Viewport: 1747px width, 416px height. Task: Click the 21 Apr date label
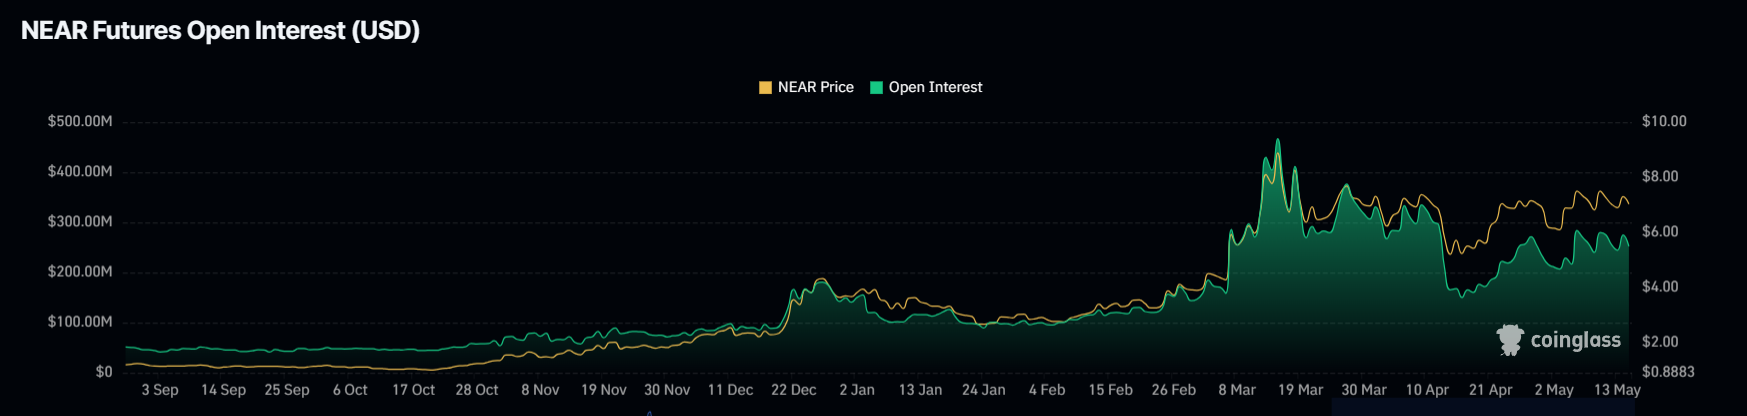(x=1490, y=390)
